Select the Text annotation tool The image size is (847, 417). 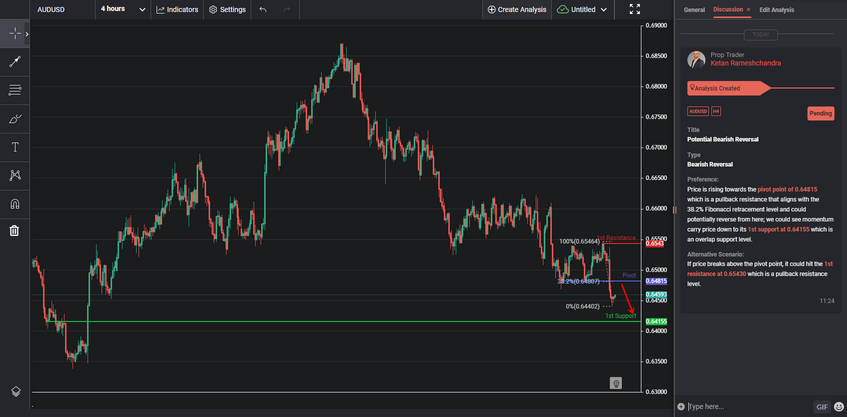click(15, 147)
